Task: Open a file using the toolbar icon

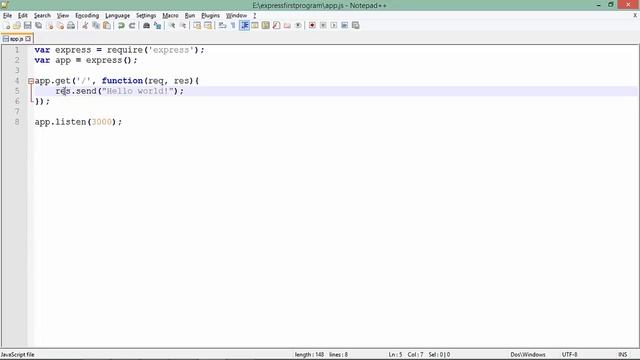Action: pyautogui.click(x=17, y=25)
